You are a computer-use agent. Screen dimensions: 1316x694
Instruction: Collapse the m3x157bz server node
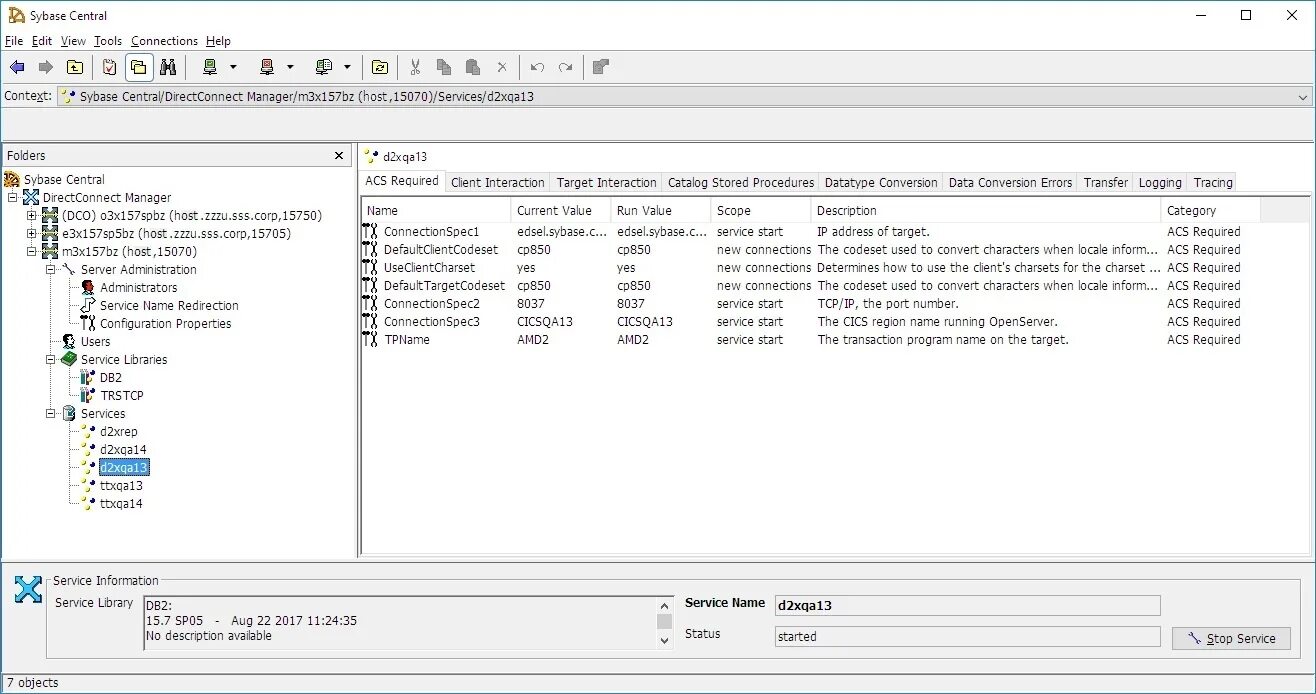32,252
